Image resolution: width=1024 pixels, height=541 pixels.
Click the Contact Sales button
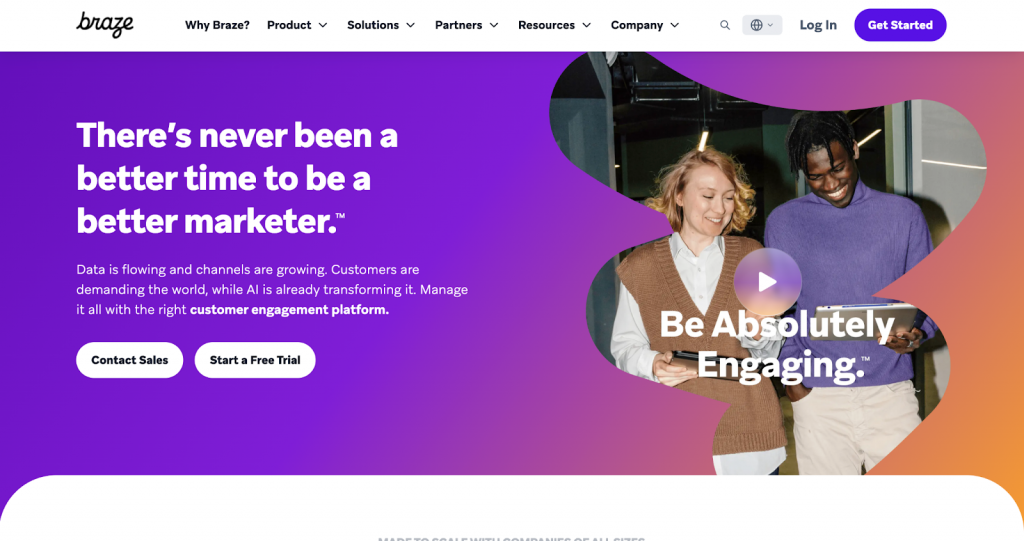point(129,360)
